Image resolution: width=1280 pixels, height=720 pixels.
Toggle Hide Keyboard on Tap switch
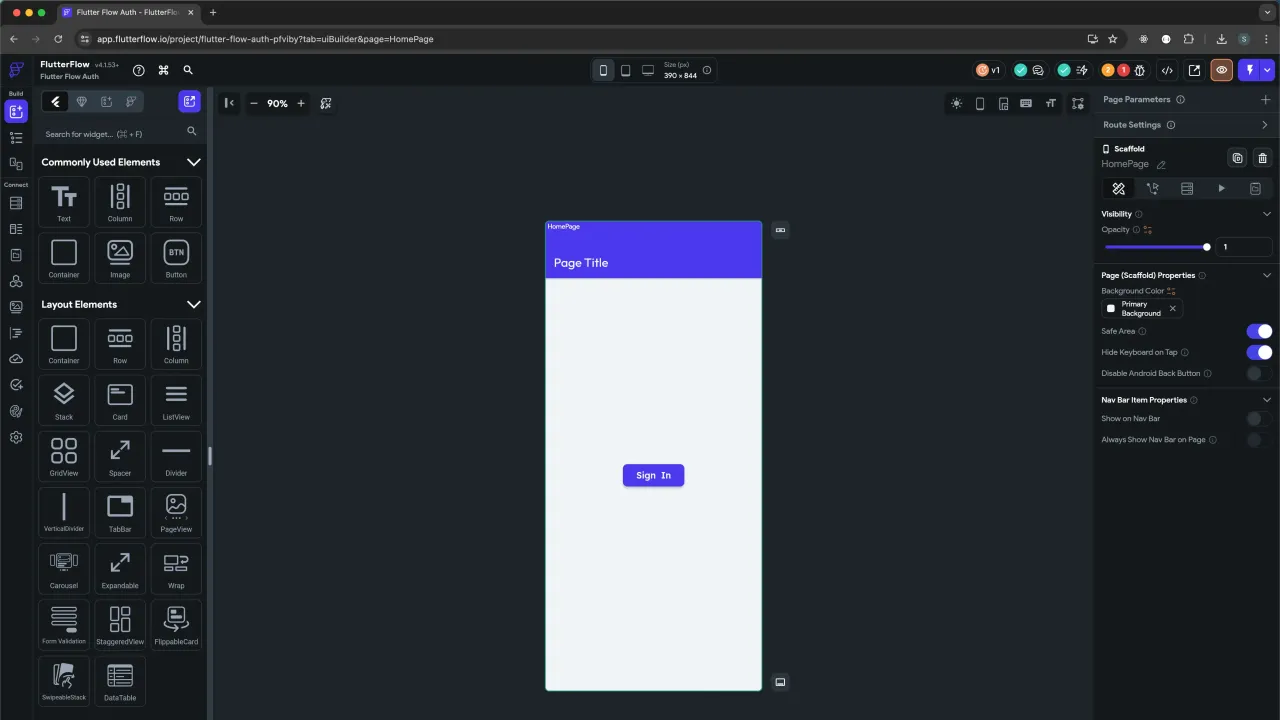tap(1259, 352)
